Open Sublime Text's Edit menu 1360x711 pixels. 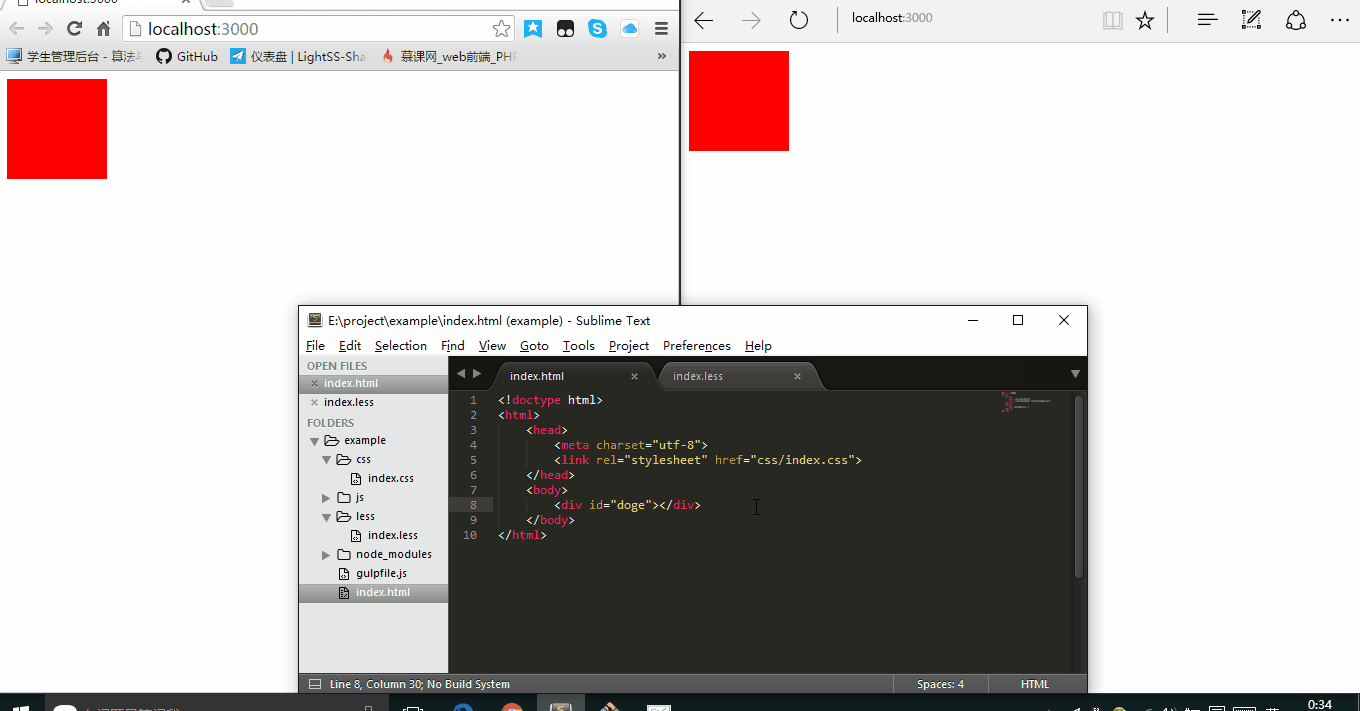[x=350, y=345]
